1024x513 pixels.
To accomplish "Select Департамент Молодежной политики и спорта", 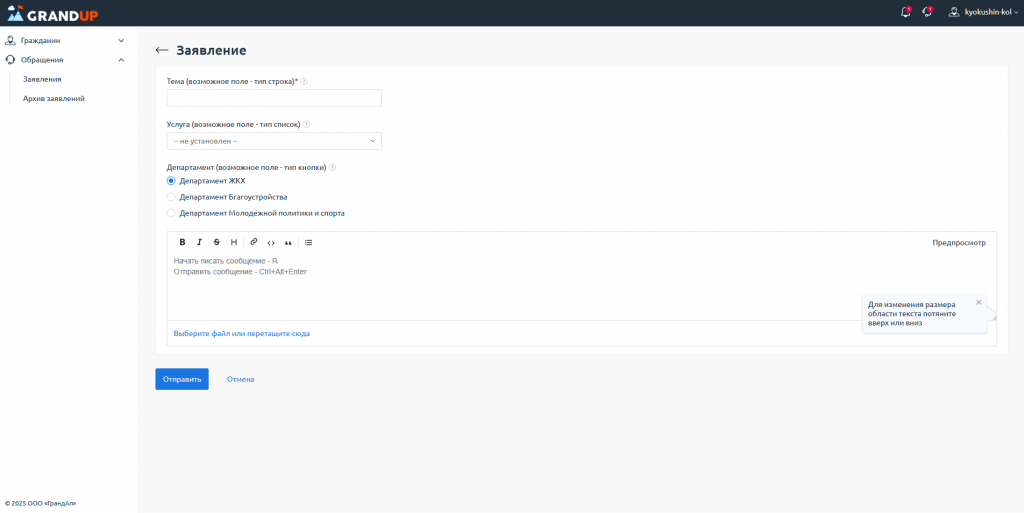I will 171,213.
